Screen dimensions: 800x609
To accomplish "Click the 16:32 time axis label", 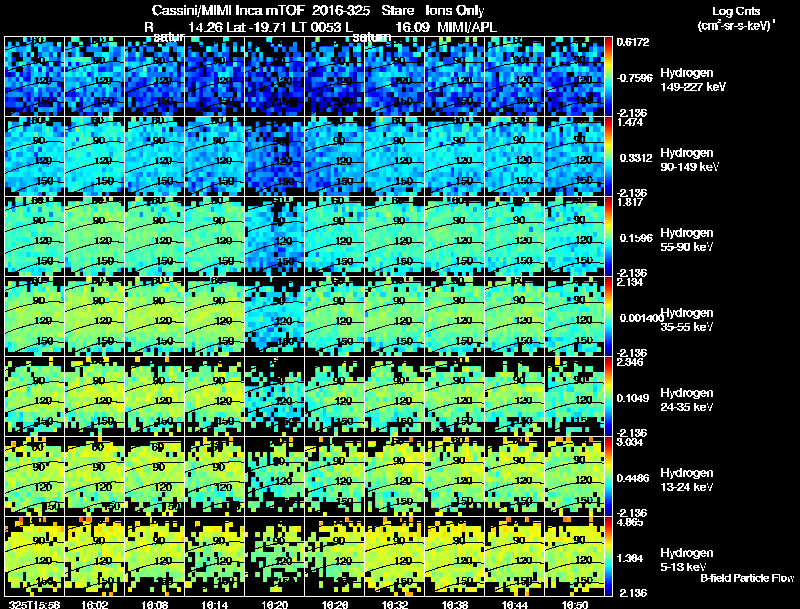I will pos(395,604).
